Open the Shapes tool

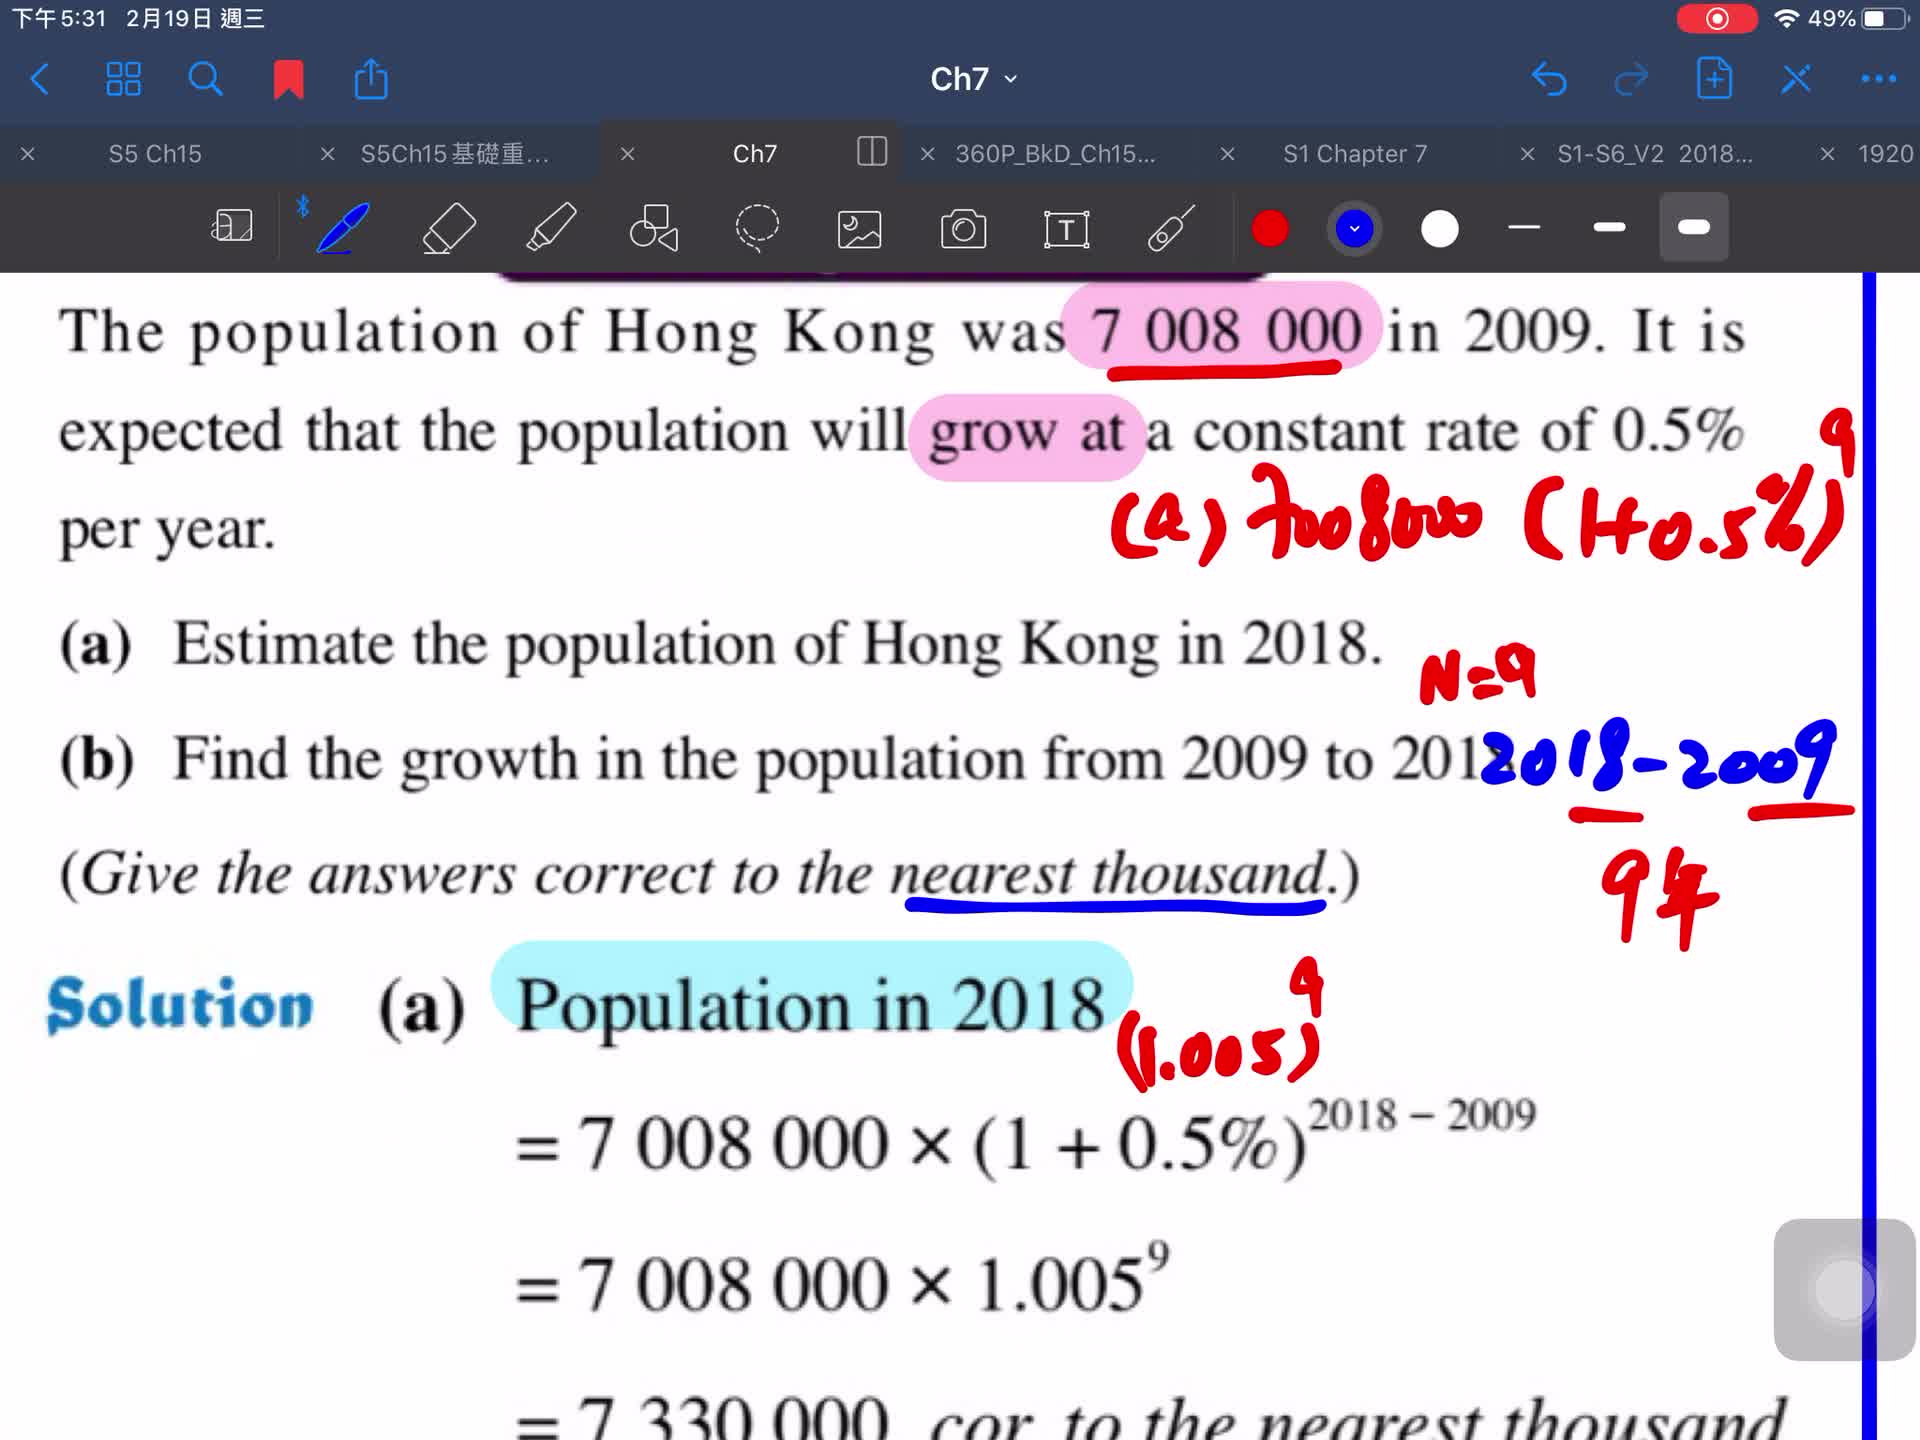click(x=653, y=228)
